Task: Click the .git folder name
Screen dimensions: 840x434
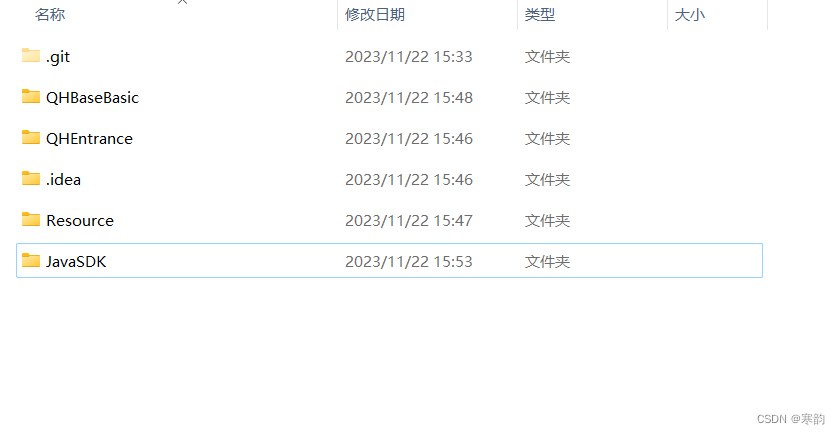Action: (58, 57)
